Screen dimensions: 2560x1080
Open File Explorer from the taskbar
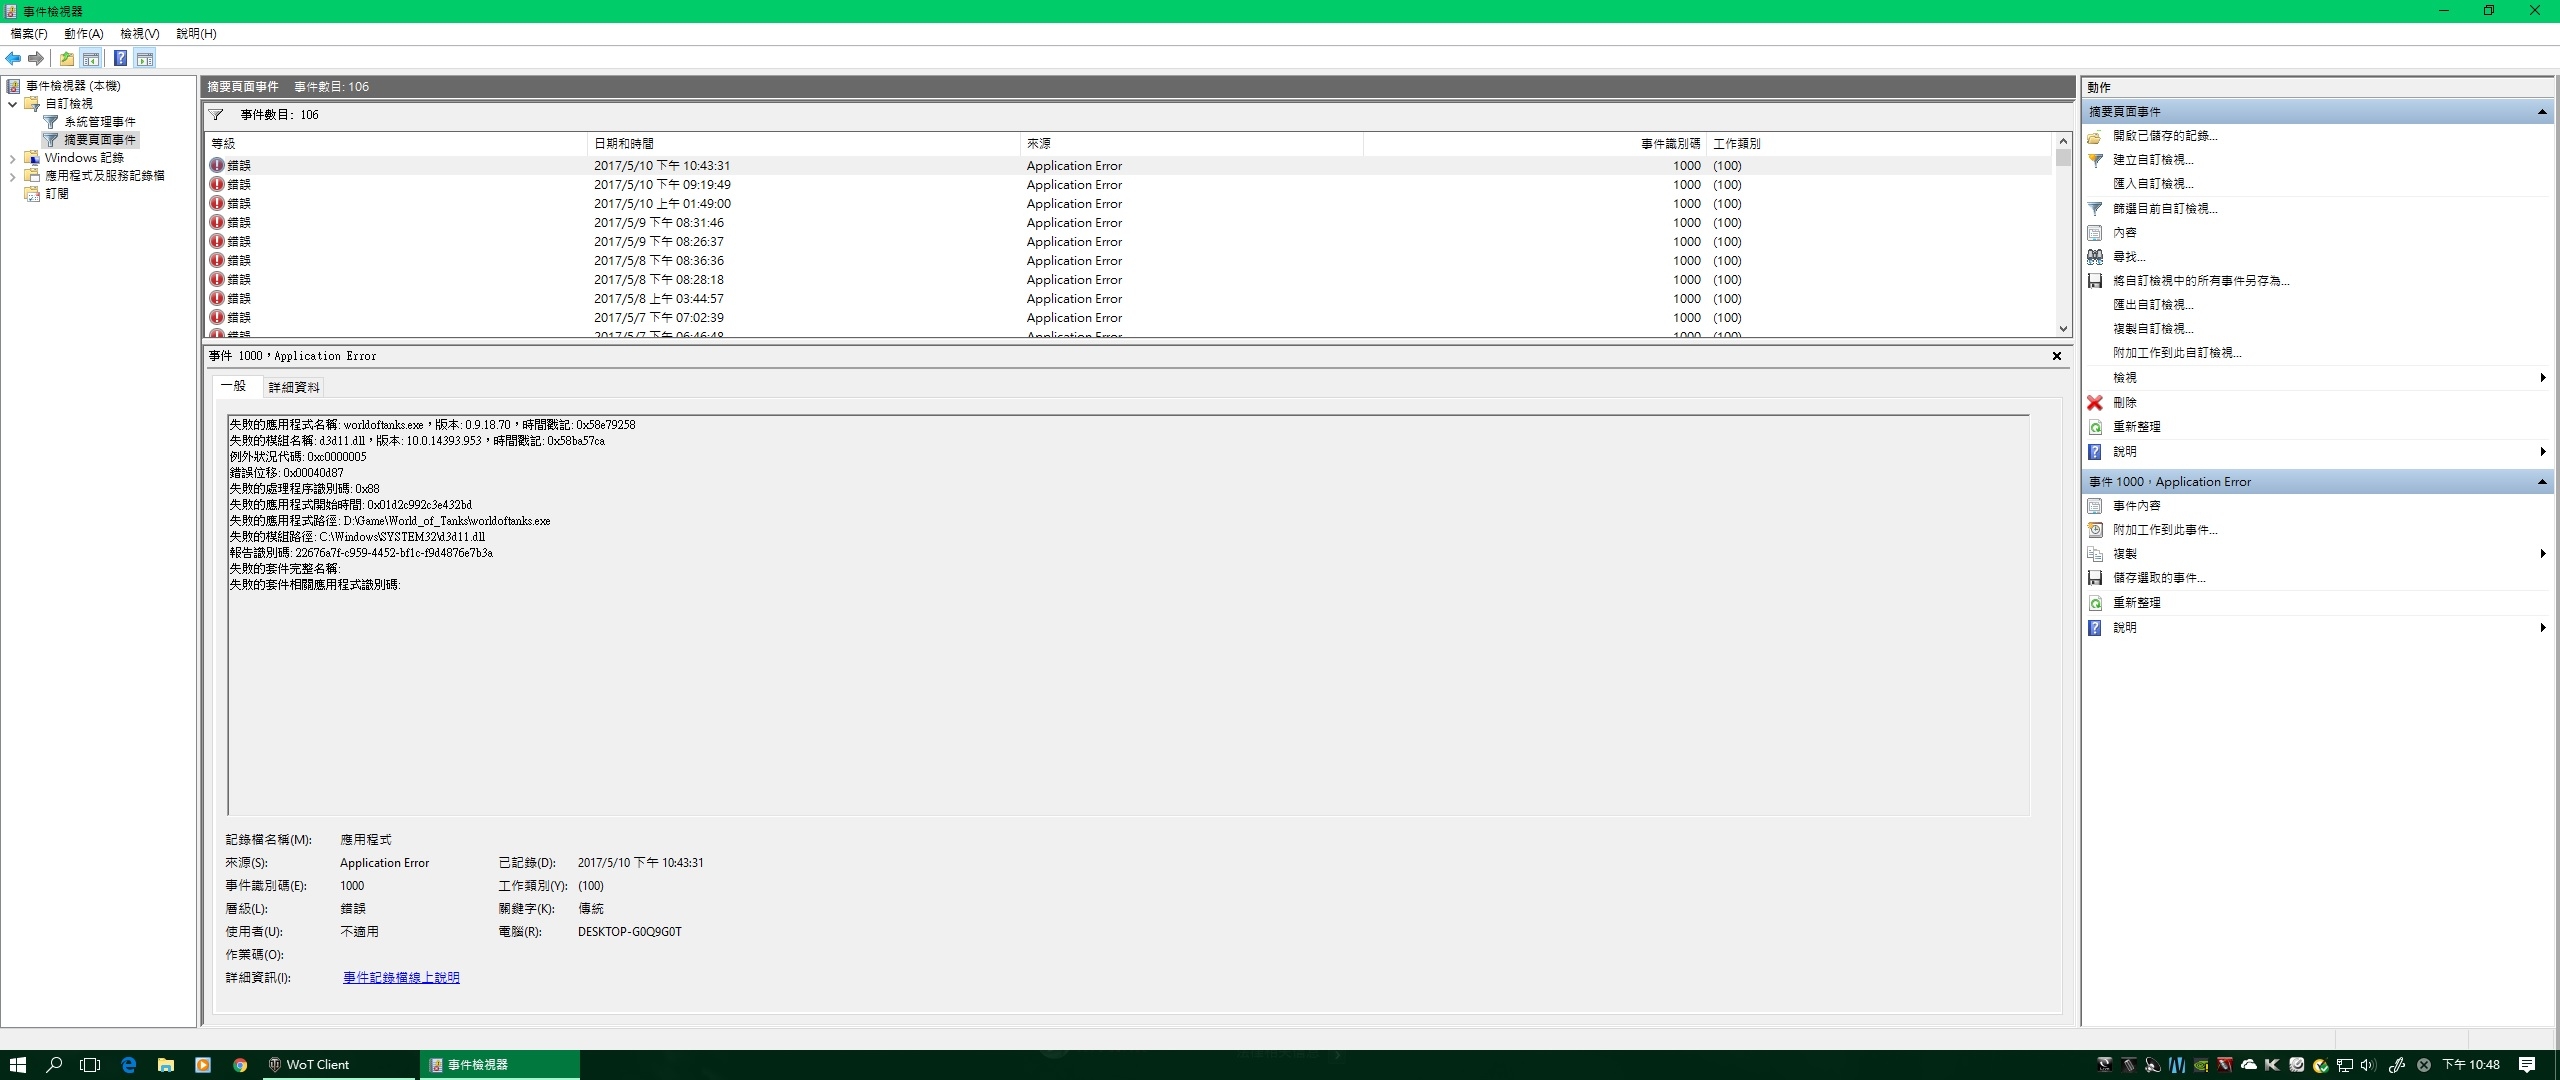point(165,1065)
